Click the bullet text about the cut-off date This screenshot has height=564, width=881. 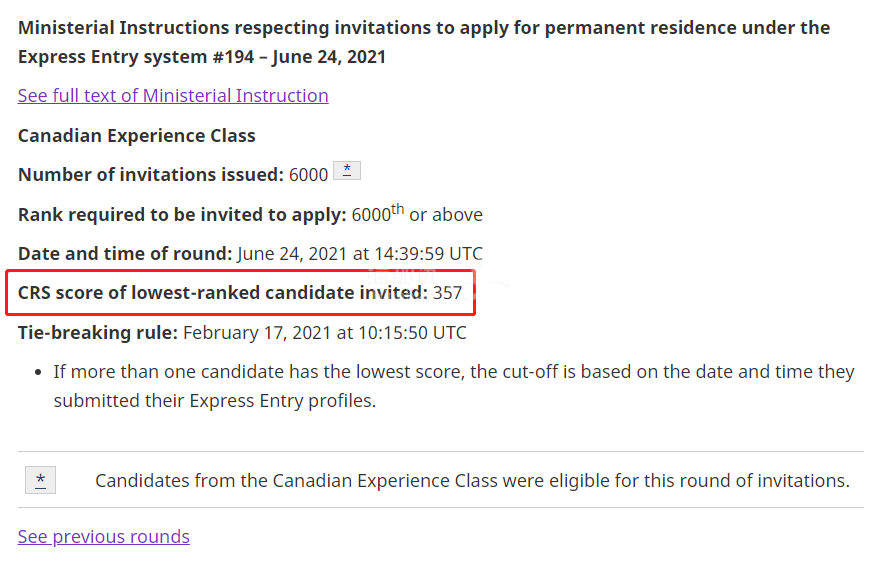[454, 386]
